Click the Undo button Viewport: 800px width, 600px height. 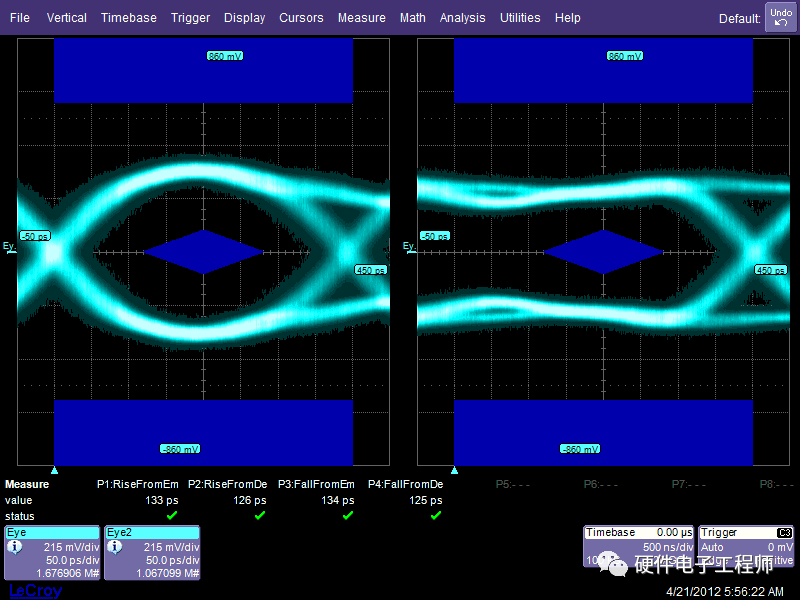click(x=781, y=17)
